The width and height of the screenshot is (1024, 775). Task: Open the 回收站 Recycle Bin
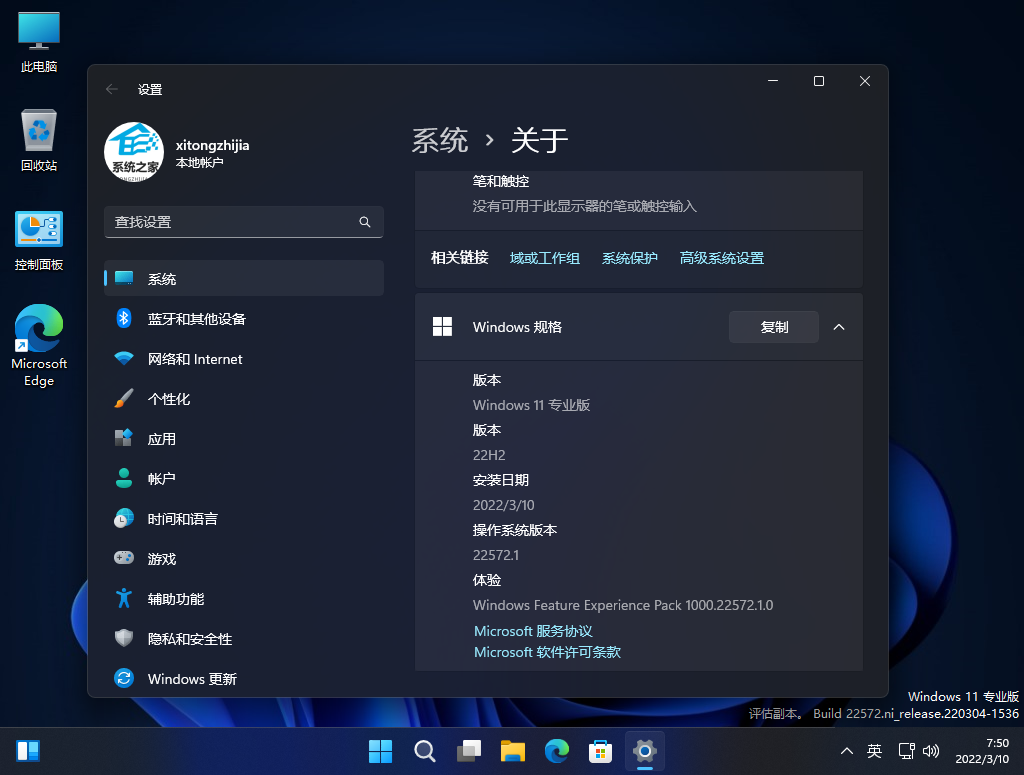pyautogui.click(x=37, y=138)
